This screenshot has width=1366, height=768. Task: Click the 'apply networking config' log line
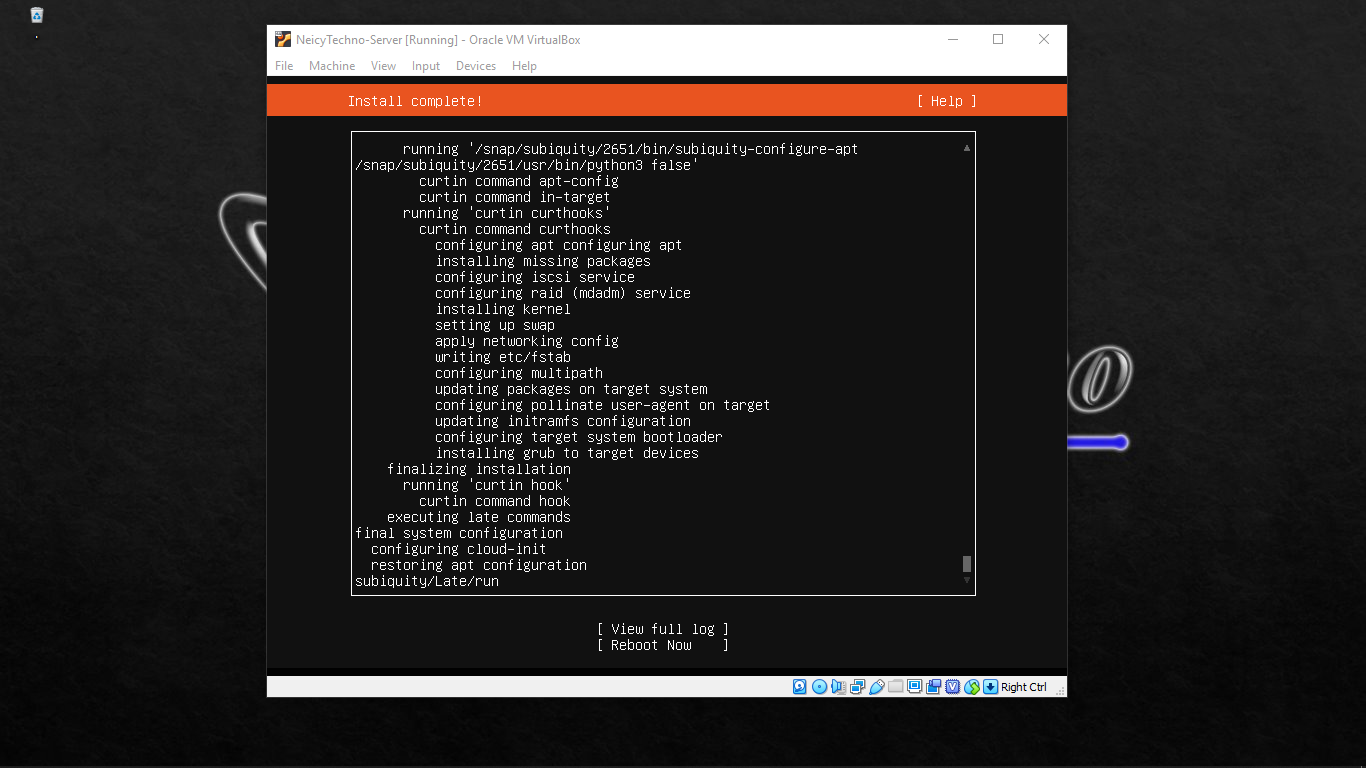[527, 341]
